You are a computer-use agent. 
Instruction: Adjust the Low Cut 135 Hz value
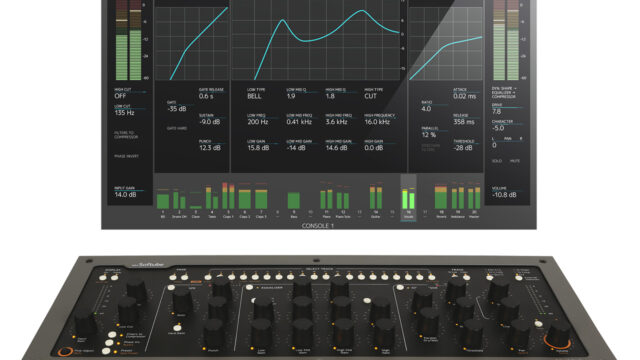pos(124,113)
